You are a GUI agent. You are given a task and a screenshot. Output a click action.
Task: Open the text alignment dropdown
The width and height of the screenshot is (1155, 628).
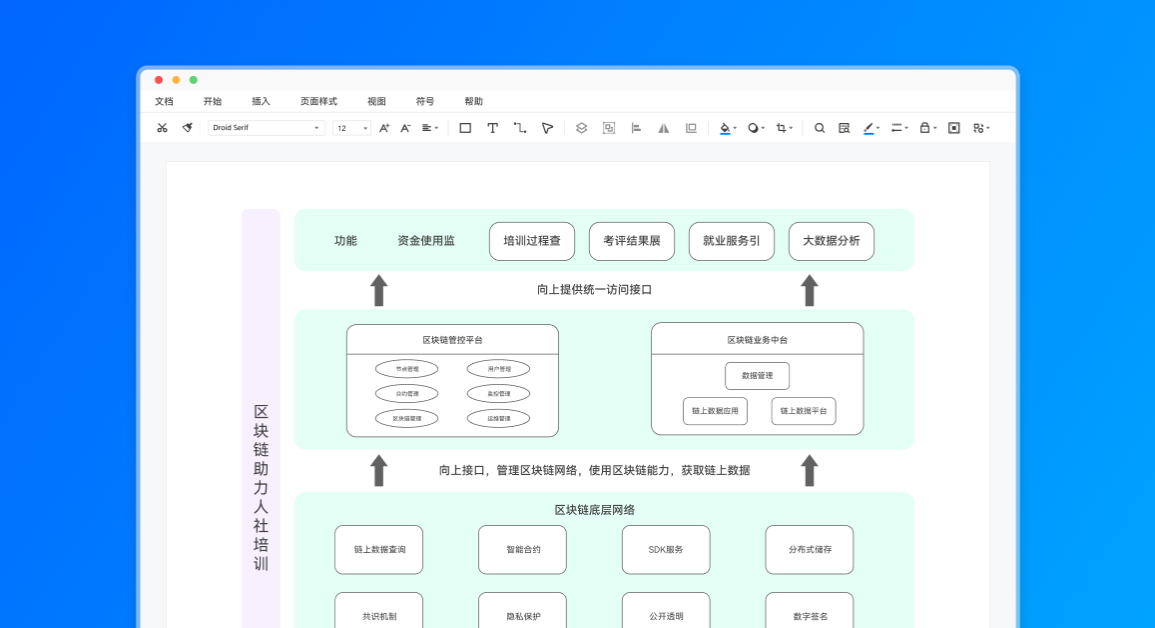[x=429, y=128]
